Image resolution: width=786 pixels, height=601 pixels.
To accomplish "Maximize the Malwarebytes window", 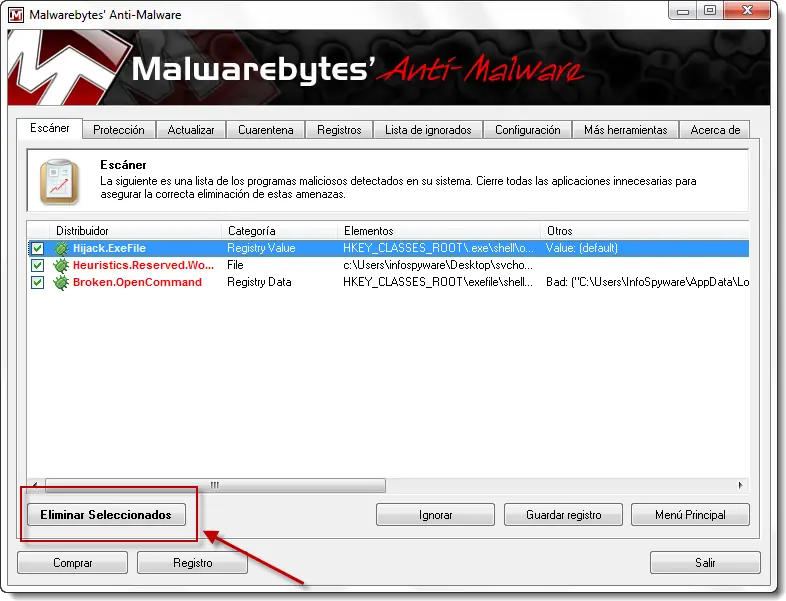I will click(710, 11).
